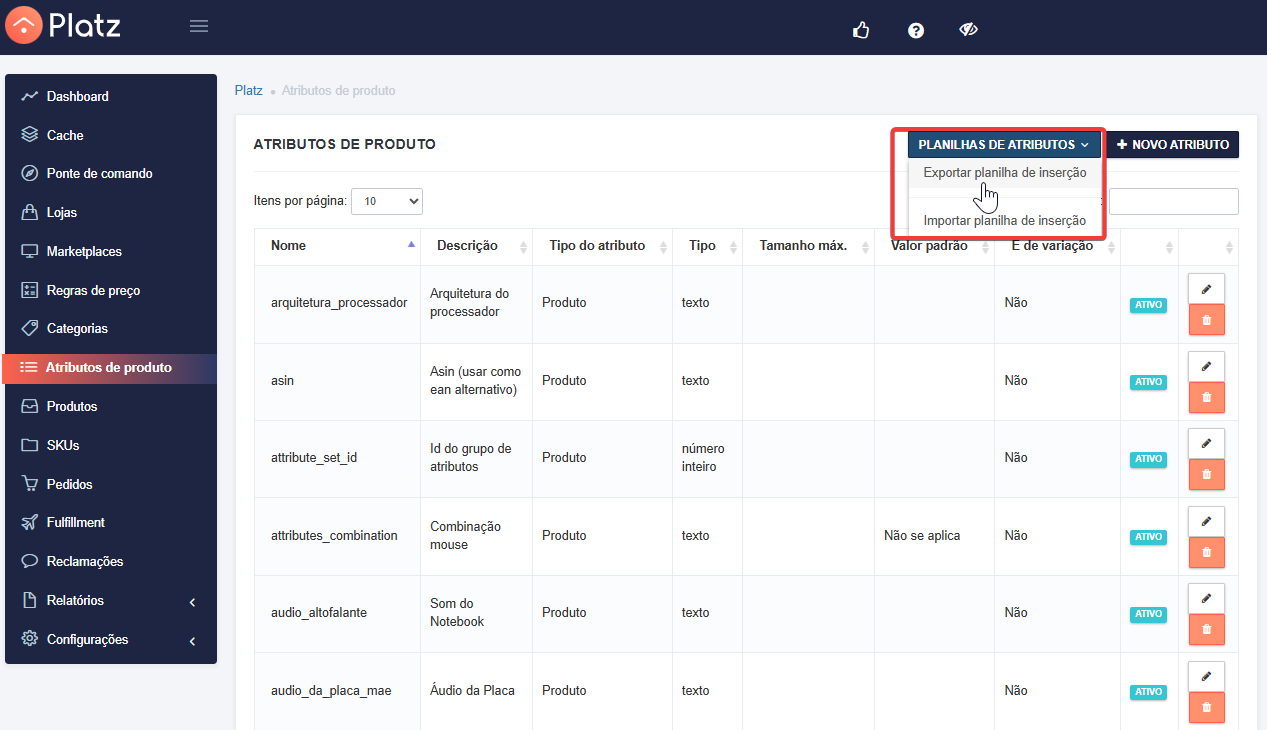This screenshot has width=1267, height=730.
Task: Expand the Relatórios submenu chevron
Action: click(192, 601)
